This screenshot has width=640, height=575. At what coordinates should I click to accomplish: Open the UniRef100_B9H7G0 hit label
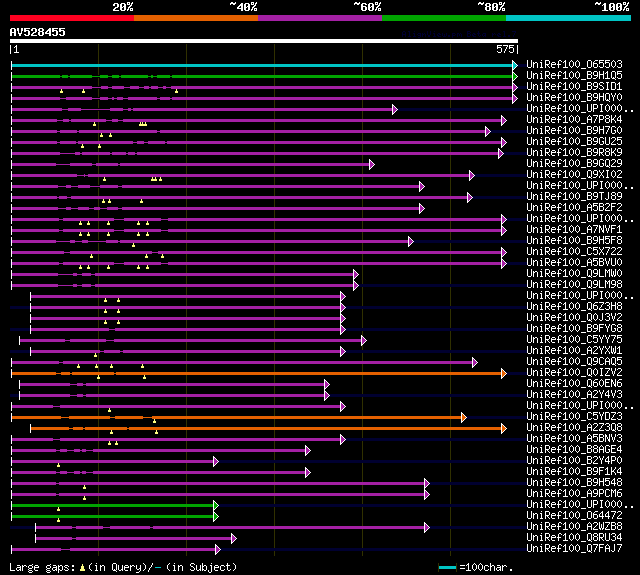click(x=574, y=131)
